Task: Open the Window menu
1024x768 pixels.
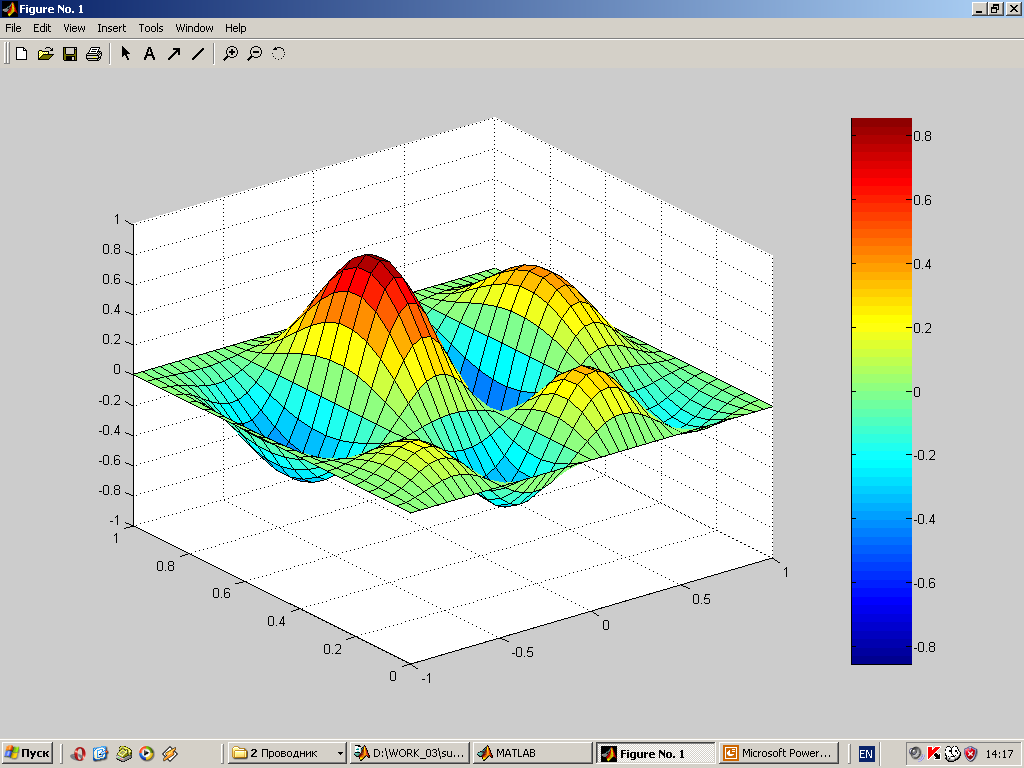Action: click(194, 28)
